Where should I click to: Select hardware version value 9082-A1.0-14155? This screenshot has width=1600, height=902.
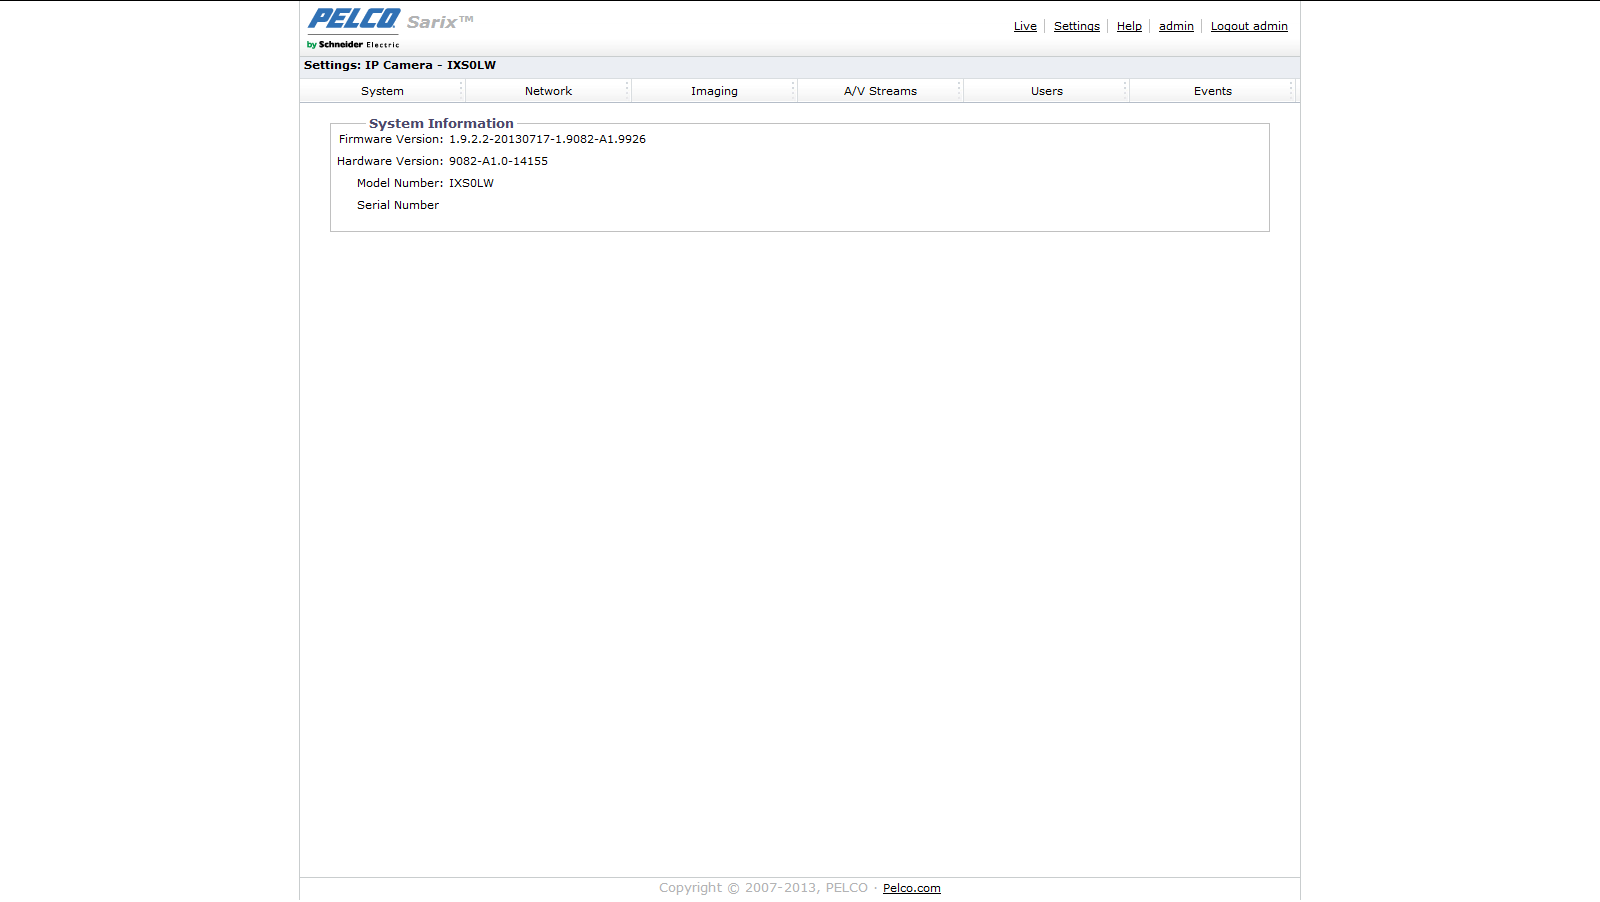tap(498, 161)
